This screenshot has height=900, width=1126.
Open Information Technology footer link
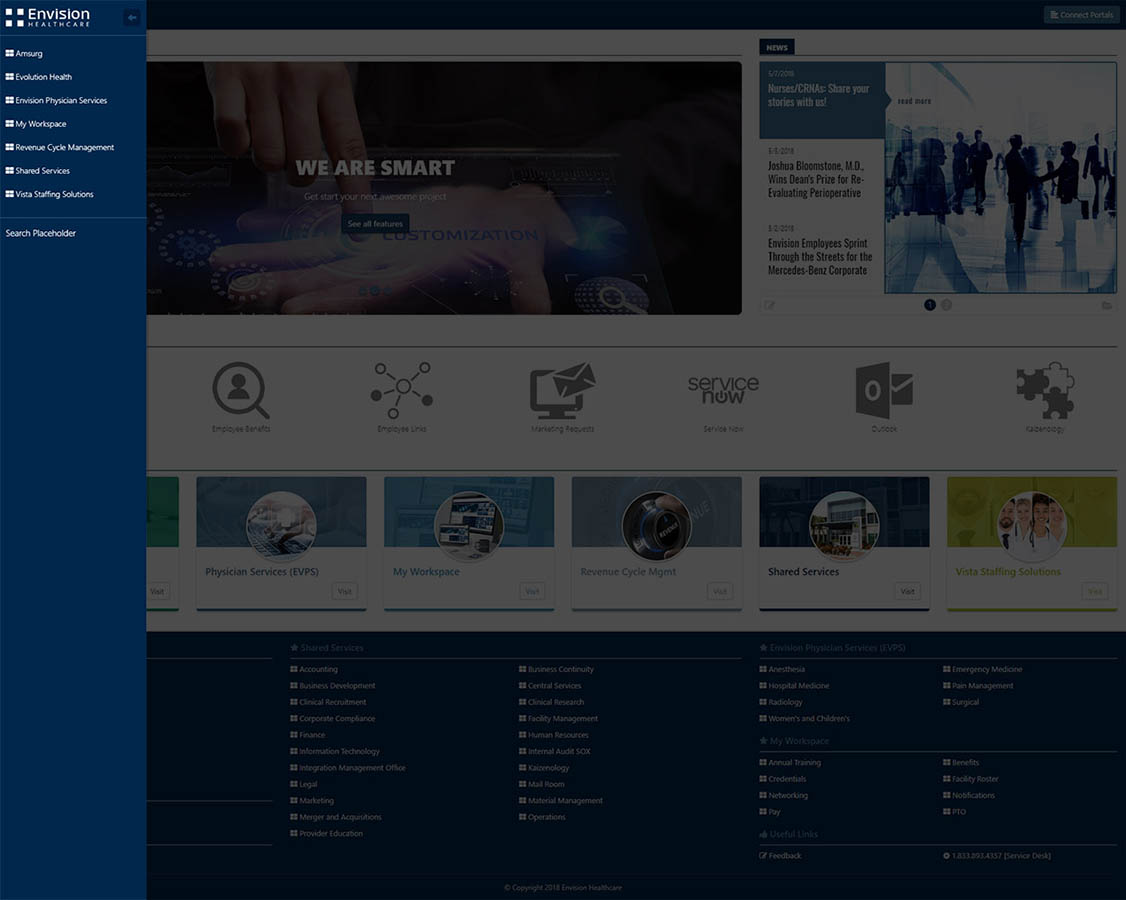pyautogui.click(x=335, y=751)
